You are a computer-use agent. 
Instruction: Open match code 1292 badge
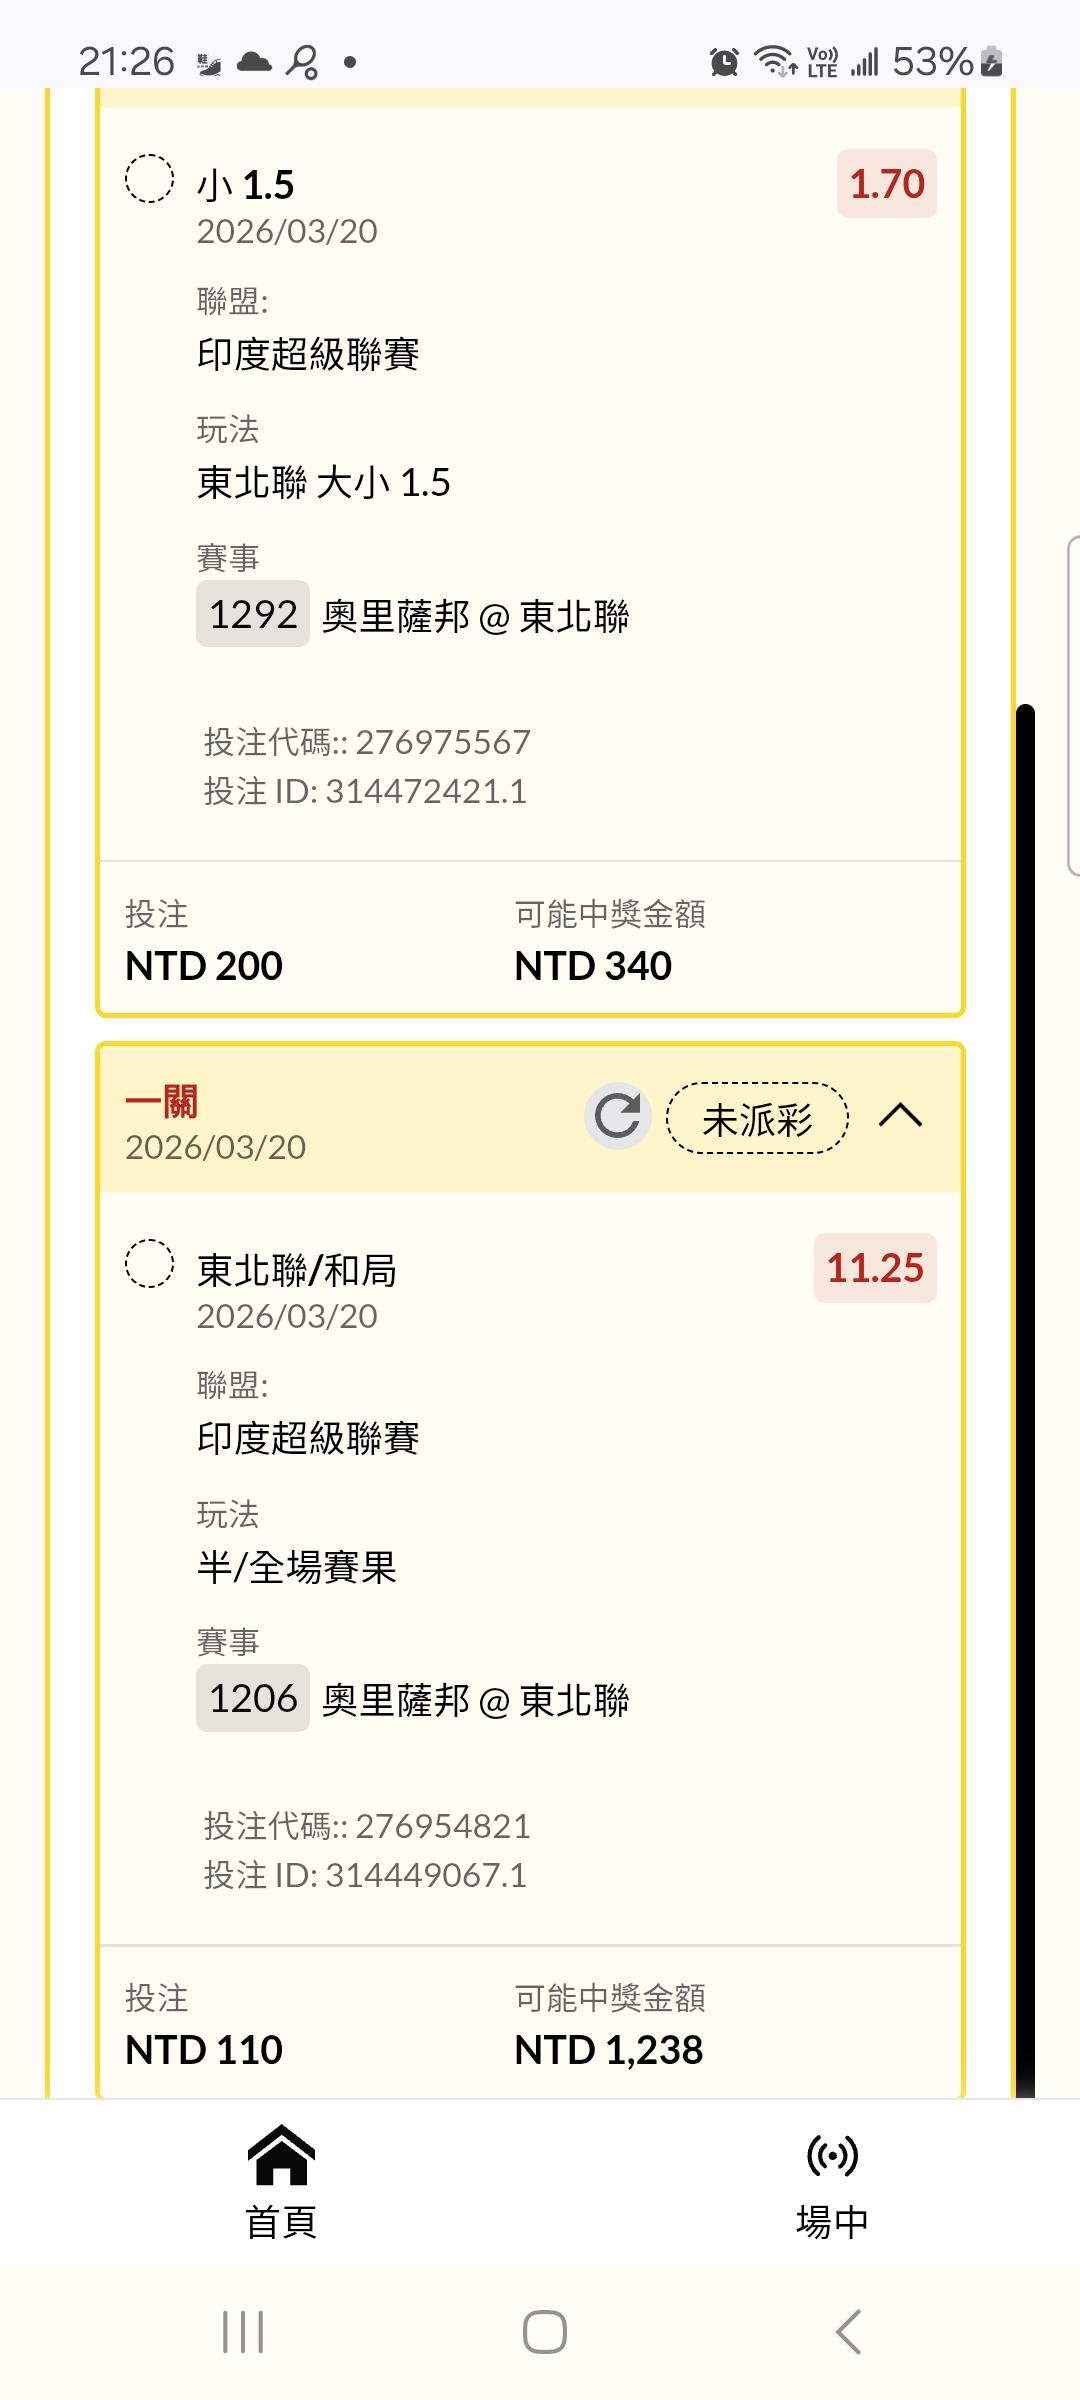tap(253, 614)
